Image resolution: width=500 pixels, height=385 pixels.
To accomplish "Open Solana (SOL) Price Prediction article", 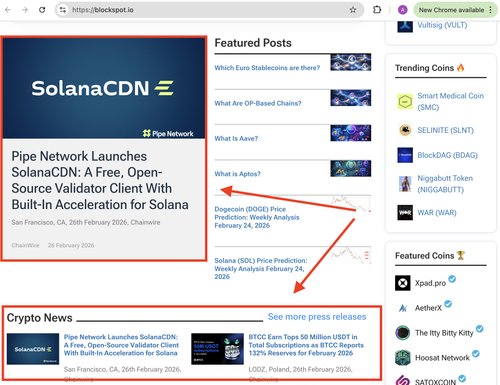I will [x=261, y=269].
